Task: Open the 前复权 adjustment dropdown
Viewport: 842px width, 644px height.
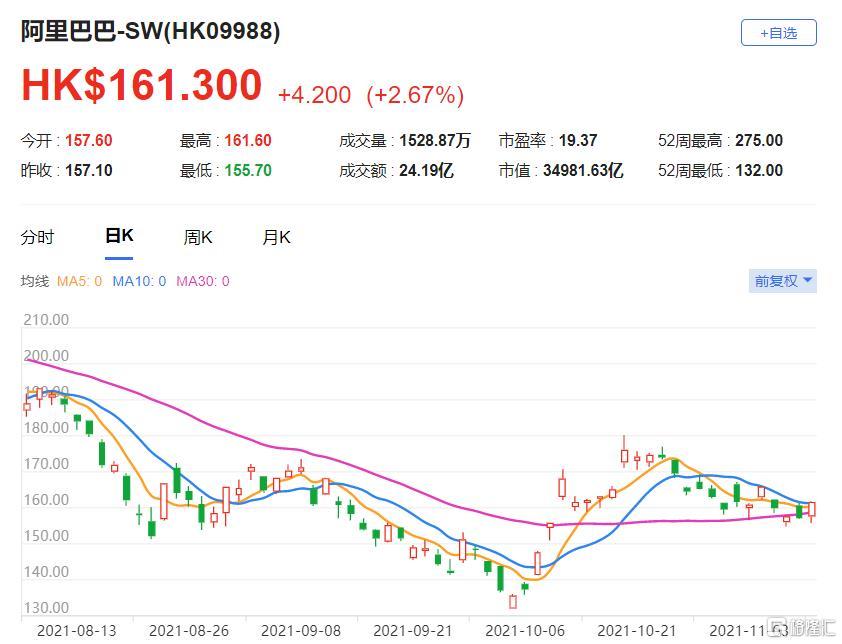Action: (x=783, y=281)
